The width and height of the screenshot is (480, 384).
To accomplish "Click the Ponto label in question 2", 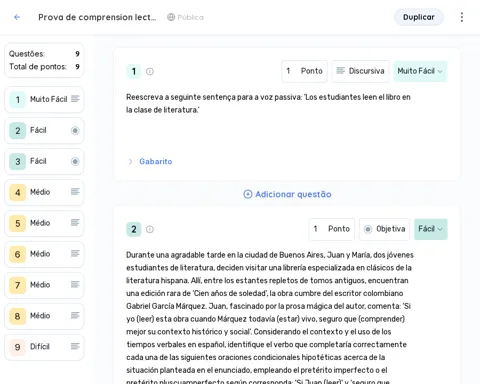I will click(339, 229).
